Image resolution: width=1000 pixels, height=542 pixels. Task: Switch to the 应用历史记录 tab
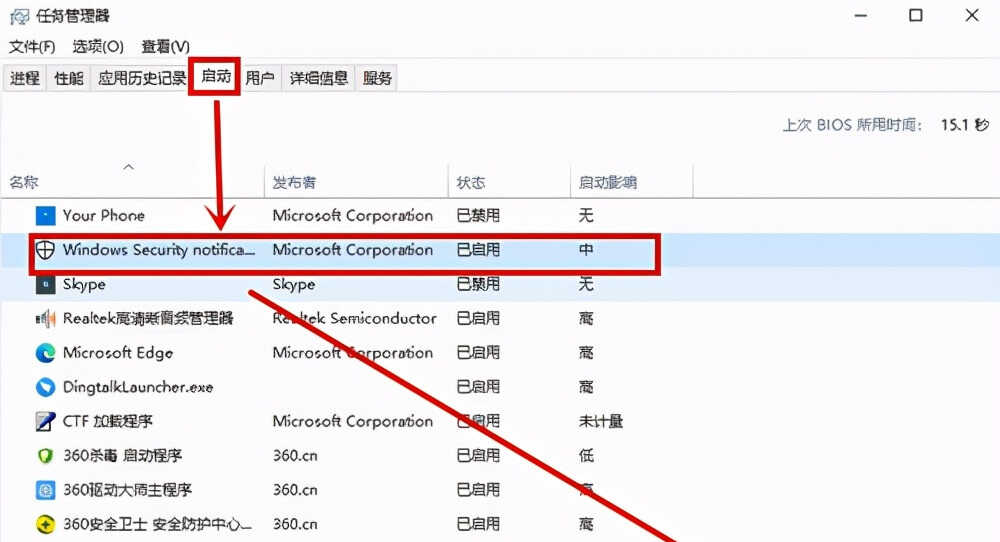[x=142, y=78]
